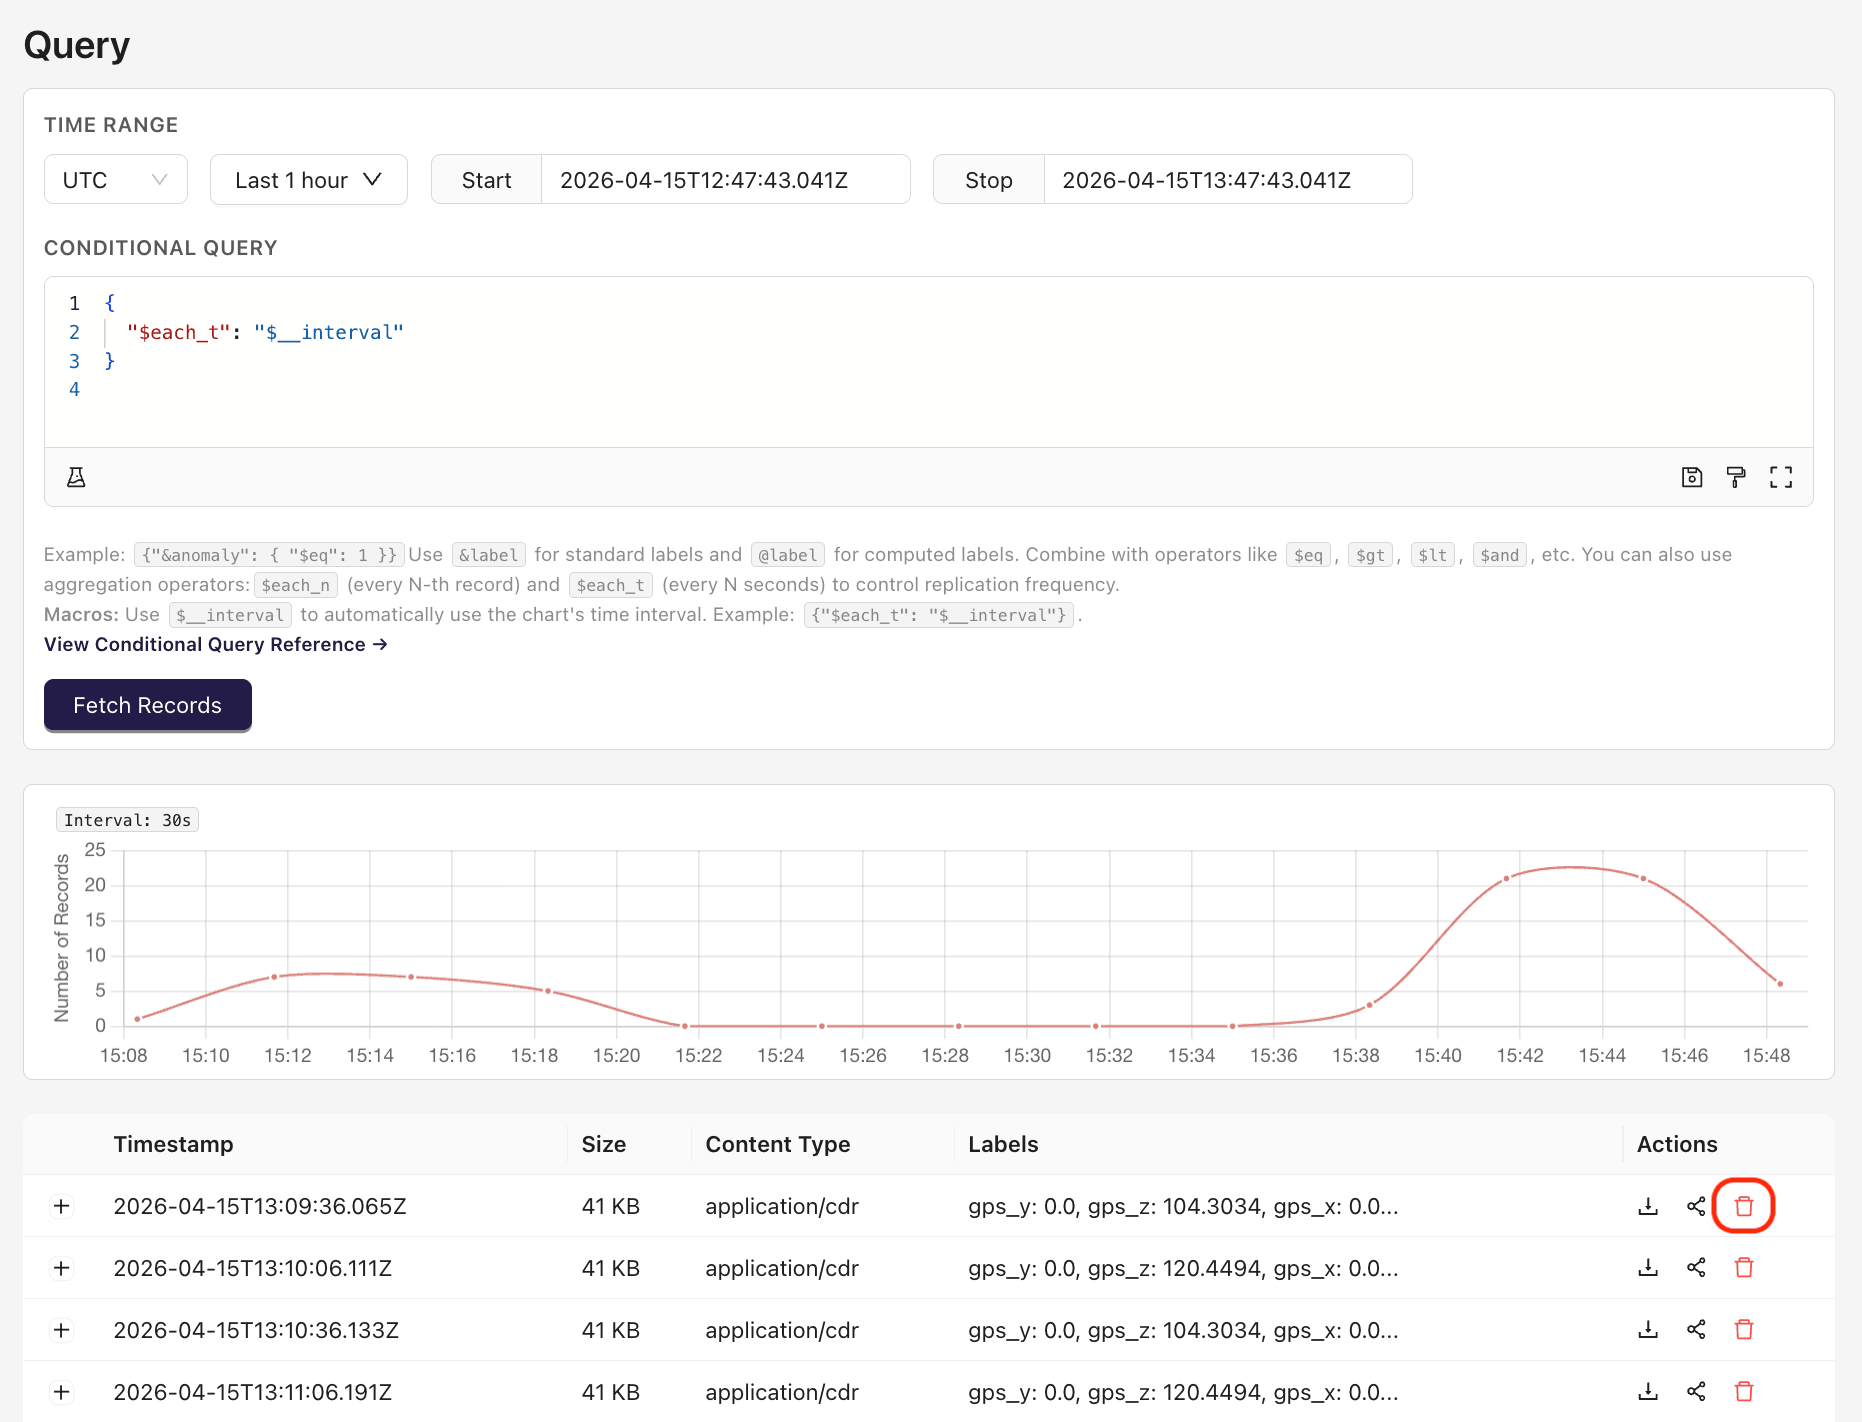This screenshot has height=1422, width=1862.
Task: Click the format query paint-roller icon
Action: click(1736, 477)
